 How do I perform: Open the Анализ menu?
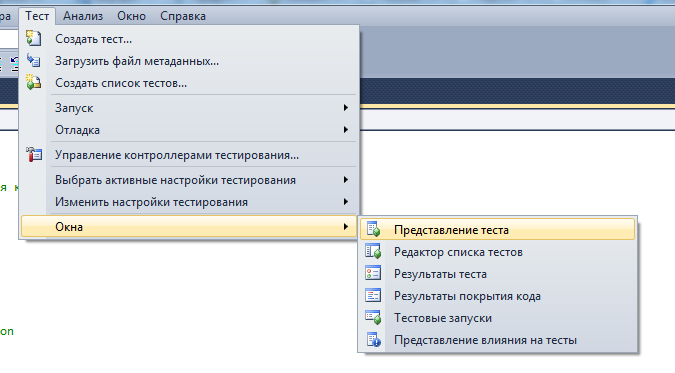point(83,16)
